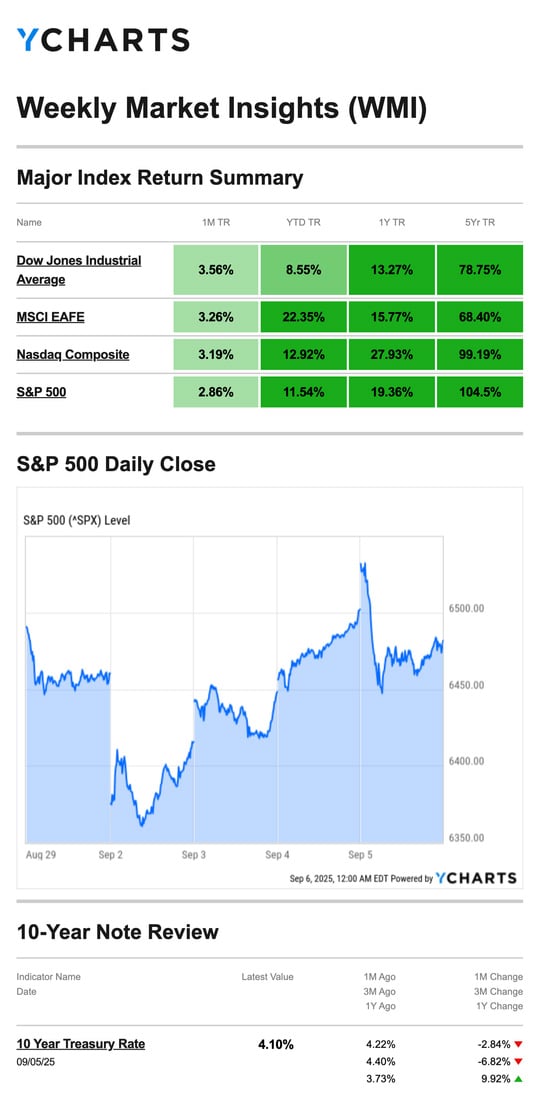The height and width of the screenshot is (1098, 540).
Task: Click the Sep 5 peak on the chart
Action: [x=364, y=564]
